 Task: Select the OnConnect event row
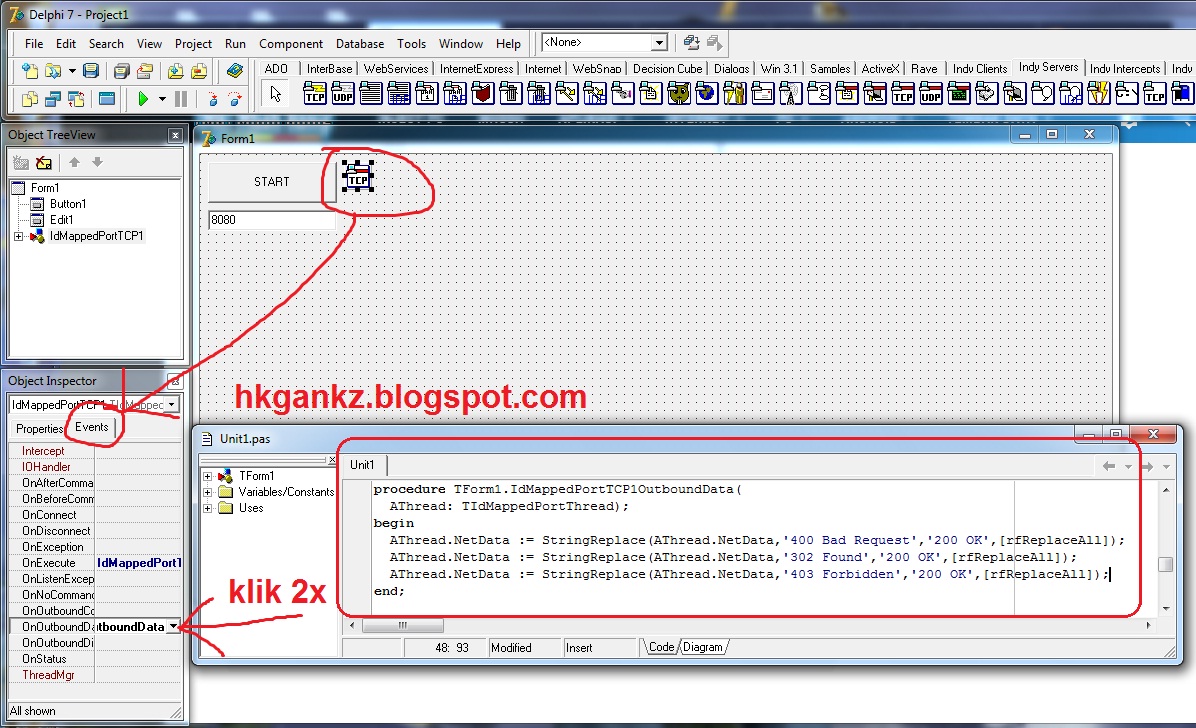(95, 515)
